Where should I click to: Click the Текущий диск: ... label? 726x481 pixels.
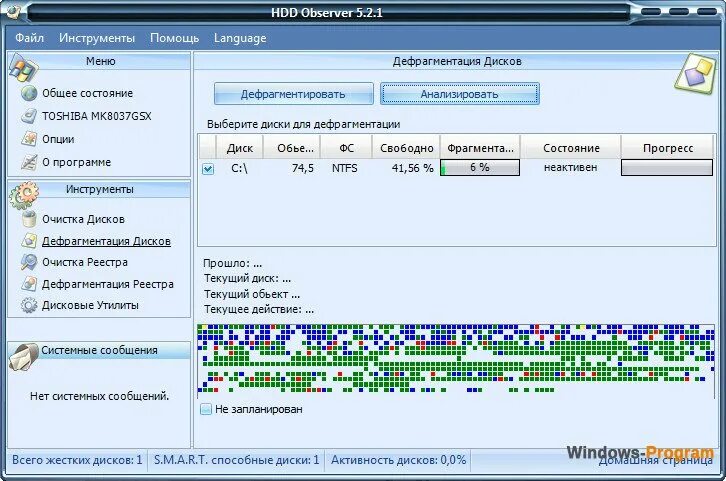(247, 279)
